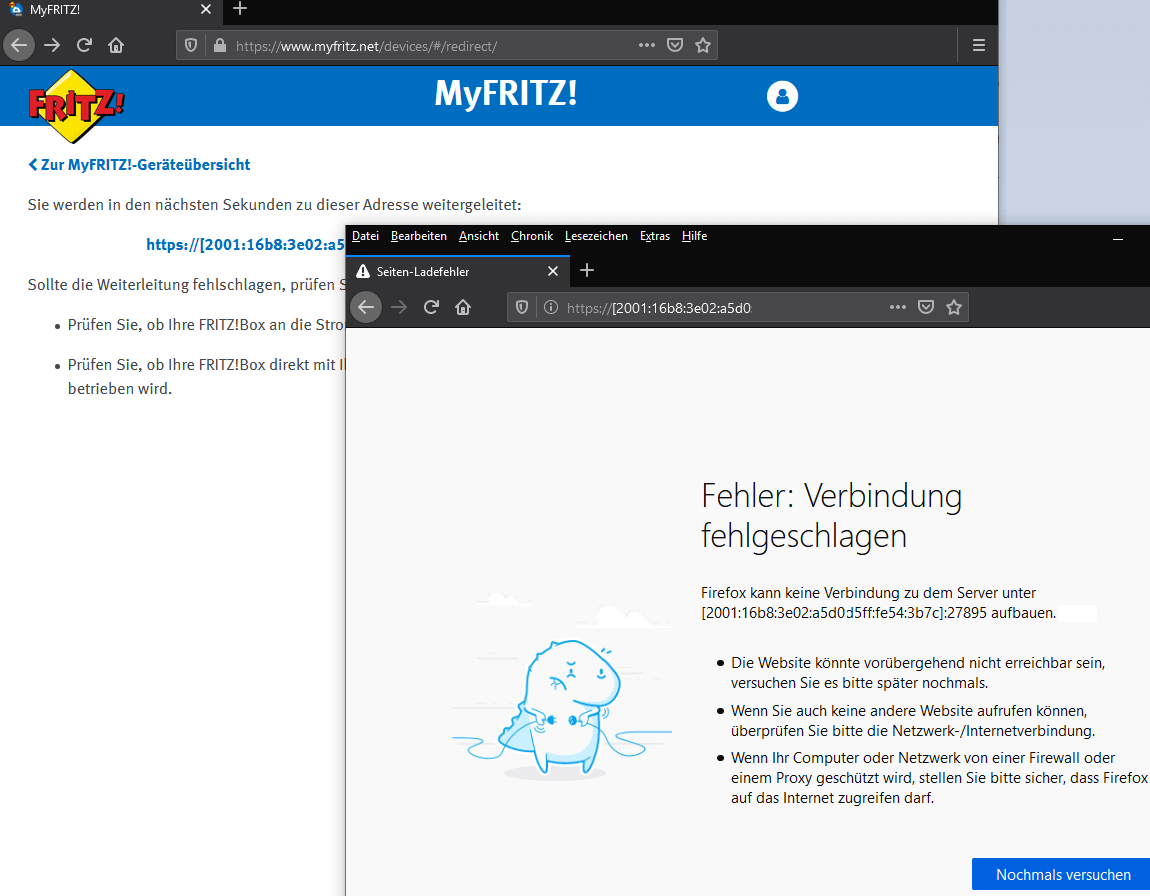Reload the MyFRITZ! page
This screenshot has width=1150, height=896.
tap(84, 45)
